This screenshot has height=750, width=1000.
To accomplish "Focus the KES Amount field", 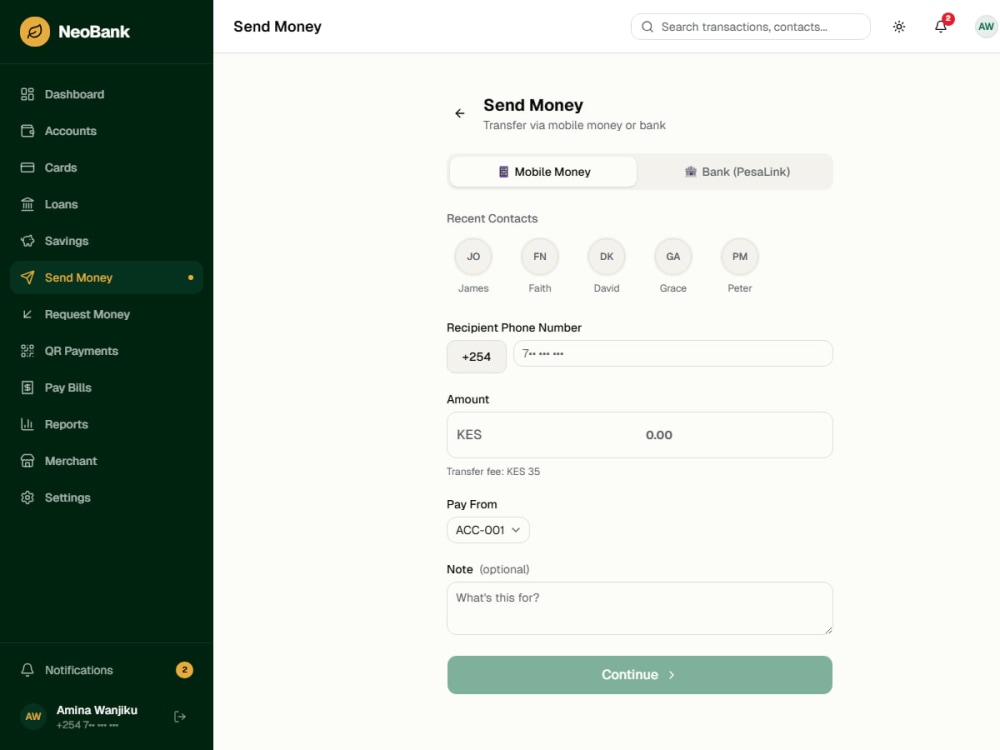I will [x=640, y=435].
